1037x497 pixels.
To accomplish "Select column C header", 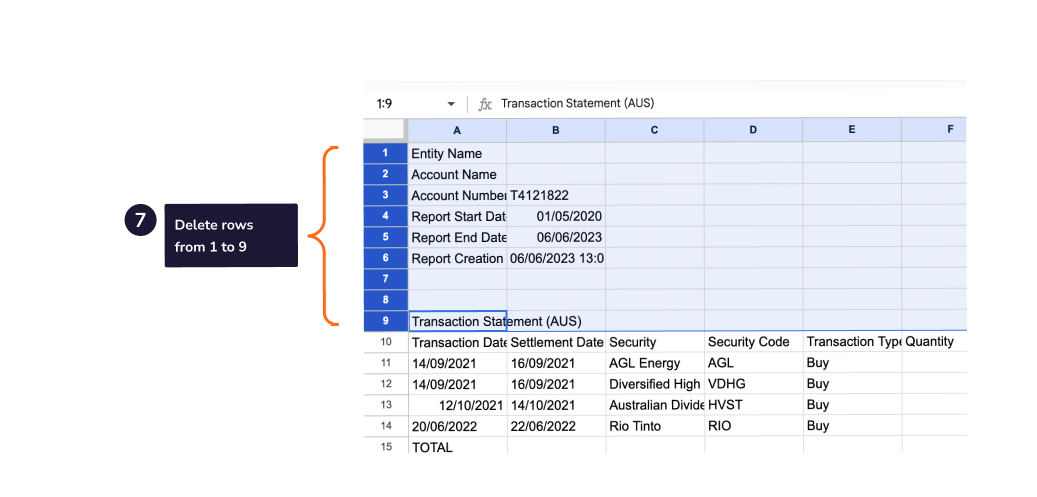I will pyautogui.click(x=654, y=130).
